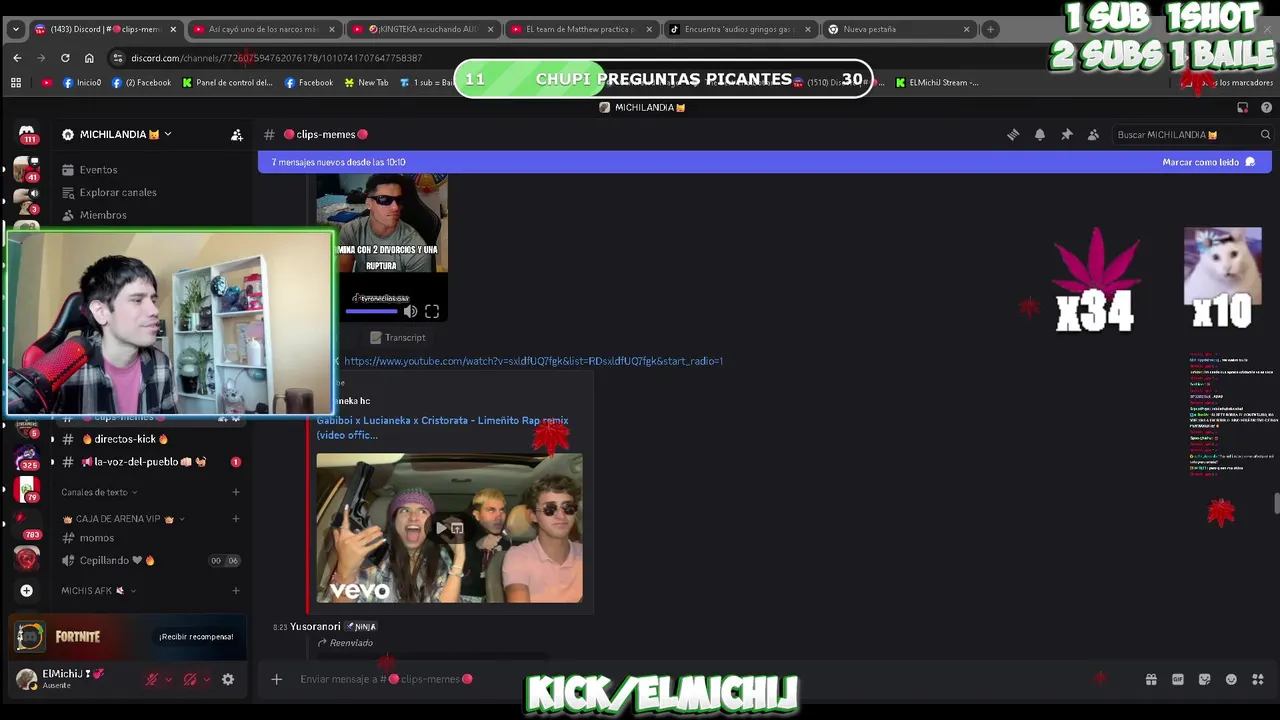Switch to KINGTEKA escuchando tab
Screen dimensions: 1280x720
click(x=422, y=29)
